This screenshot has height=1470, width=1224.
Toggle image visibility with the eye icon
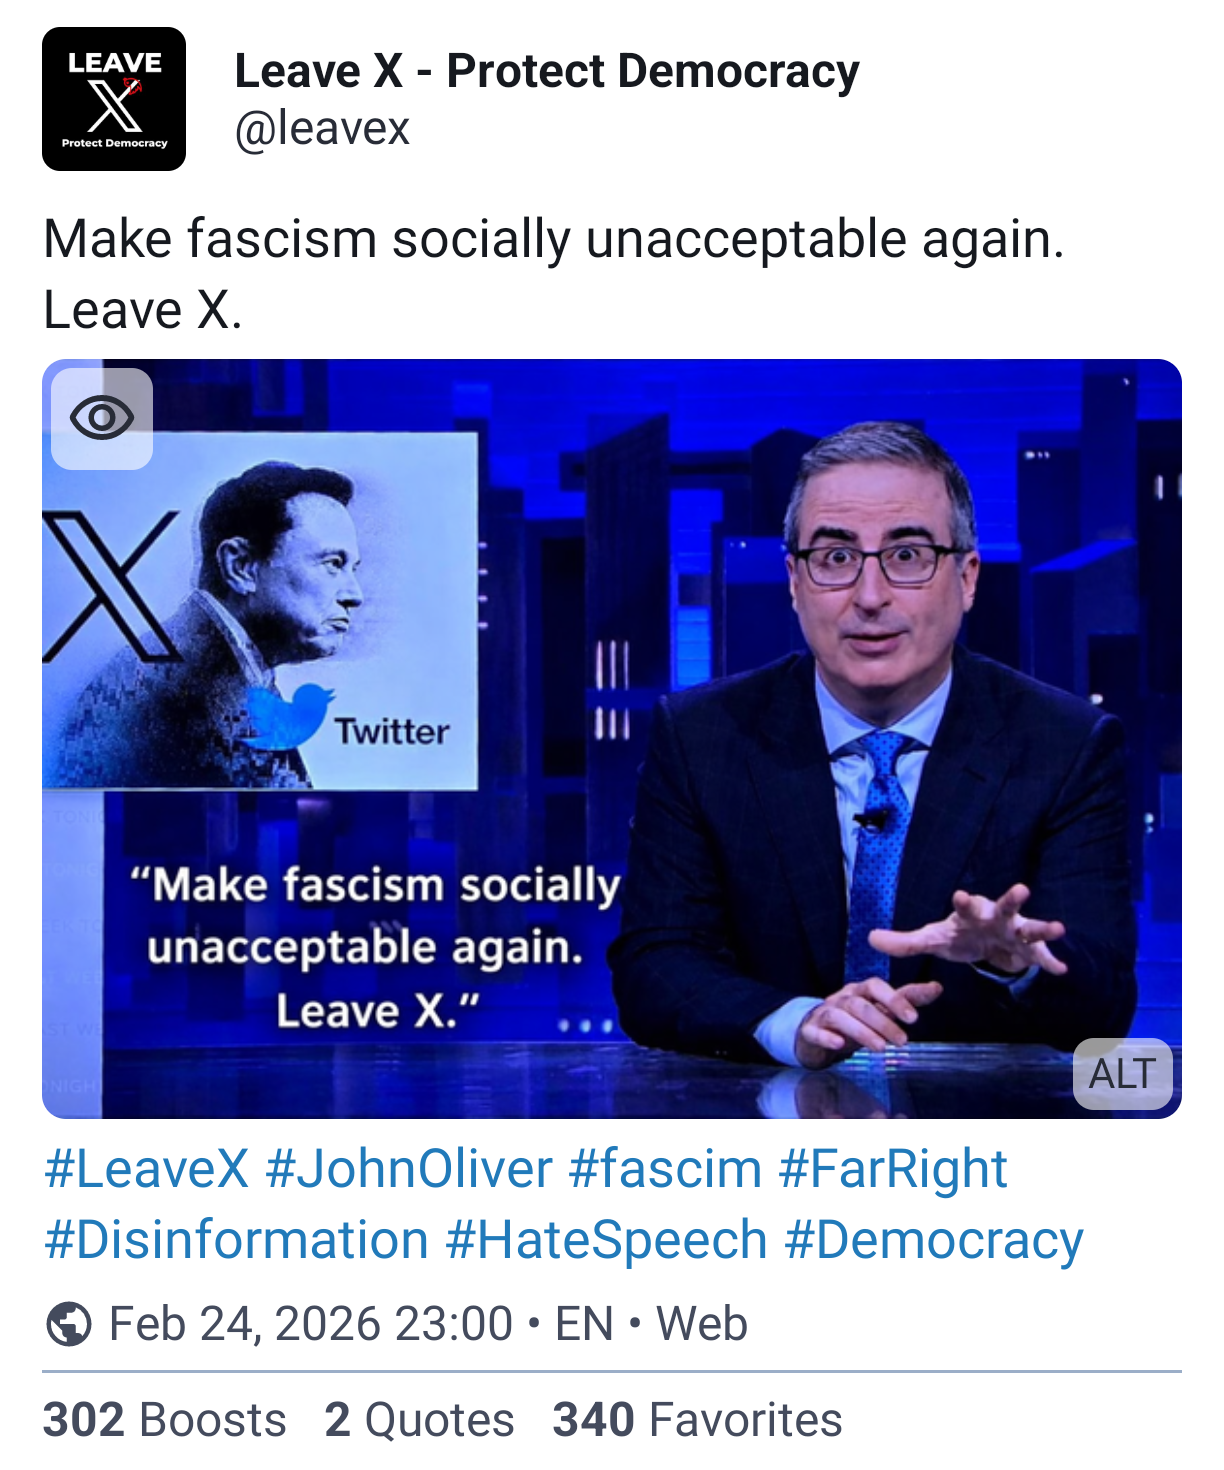[102, 418]
